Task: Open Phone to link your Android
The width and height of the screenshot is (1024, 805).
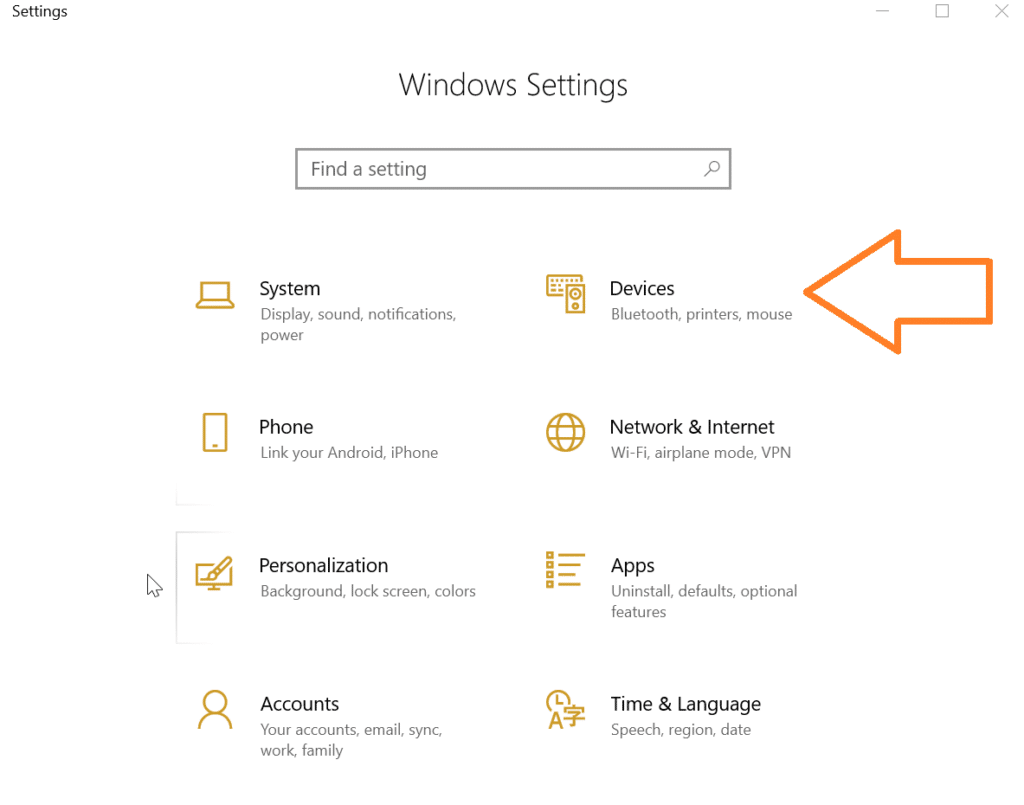Action: 286,426
